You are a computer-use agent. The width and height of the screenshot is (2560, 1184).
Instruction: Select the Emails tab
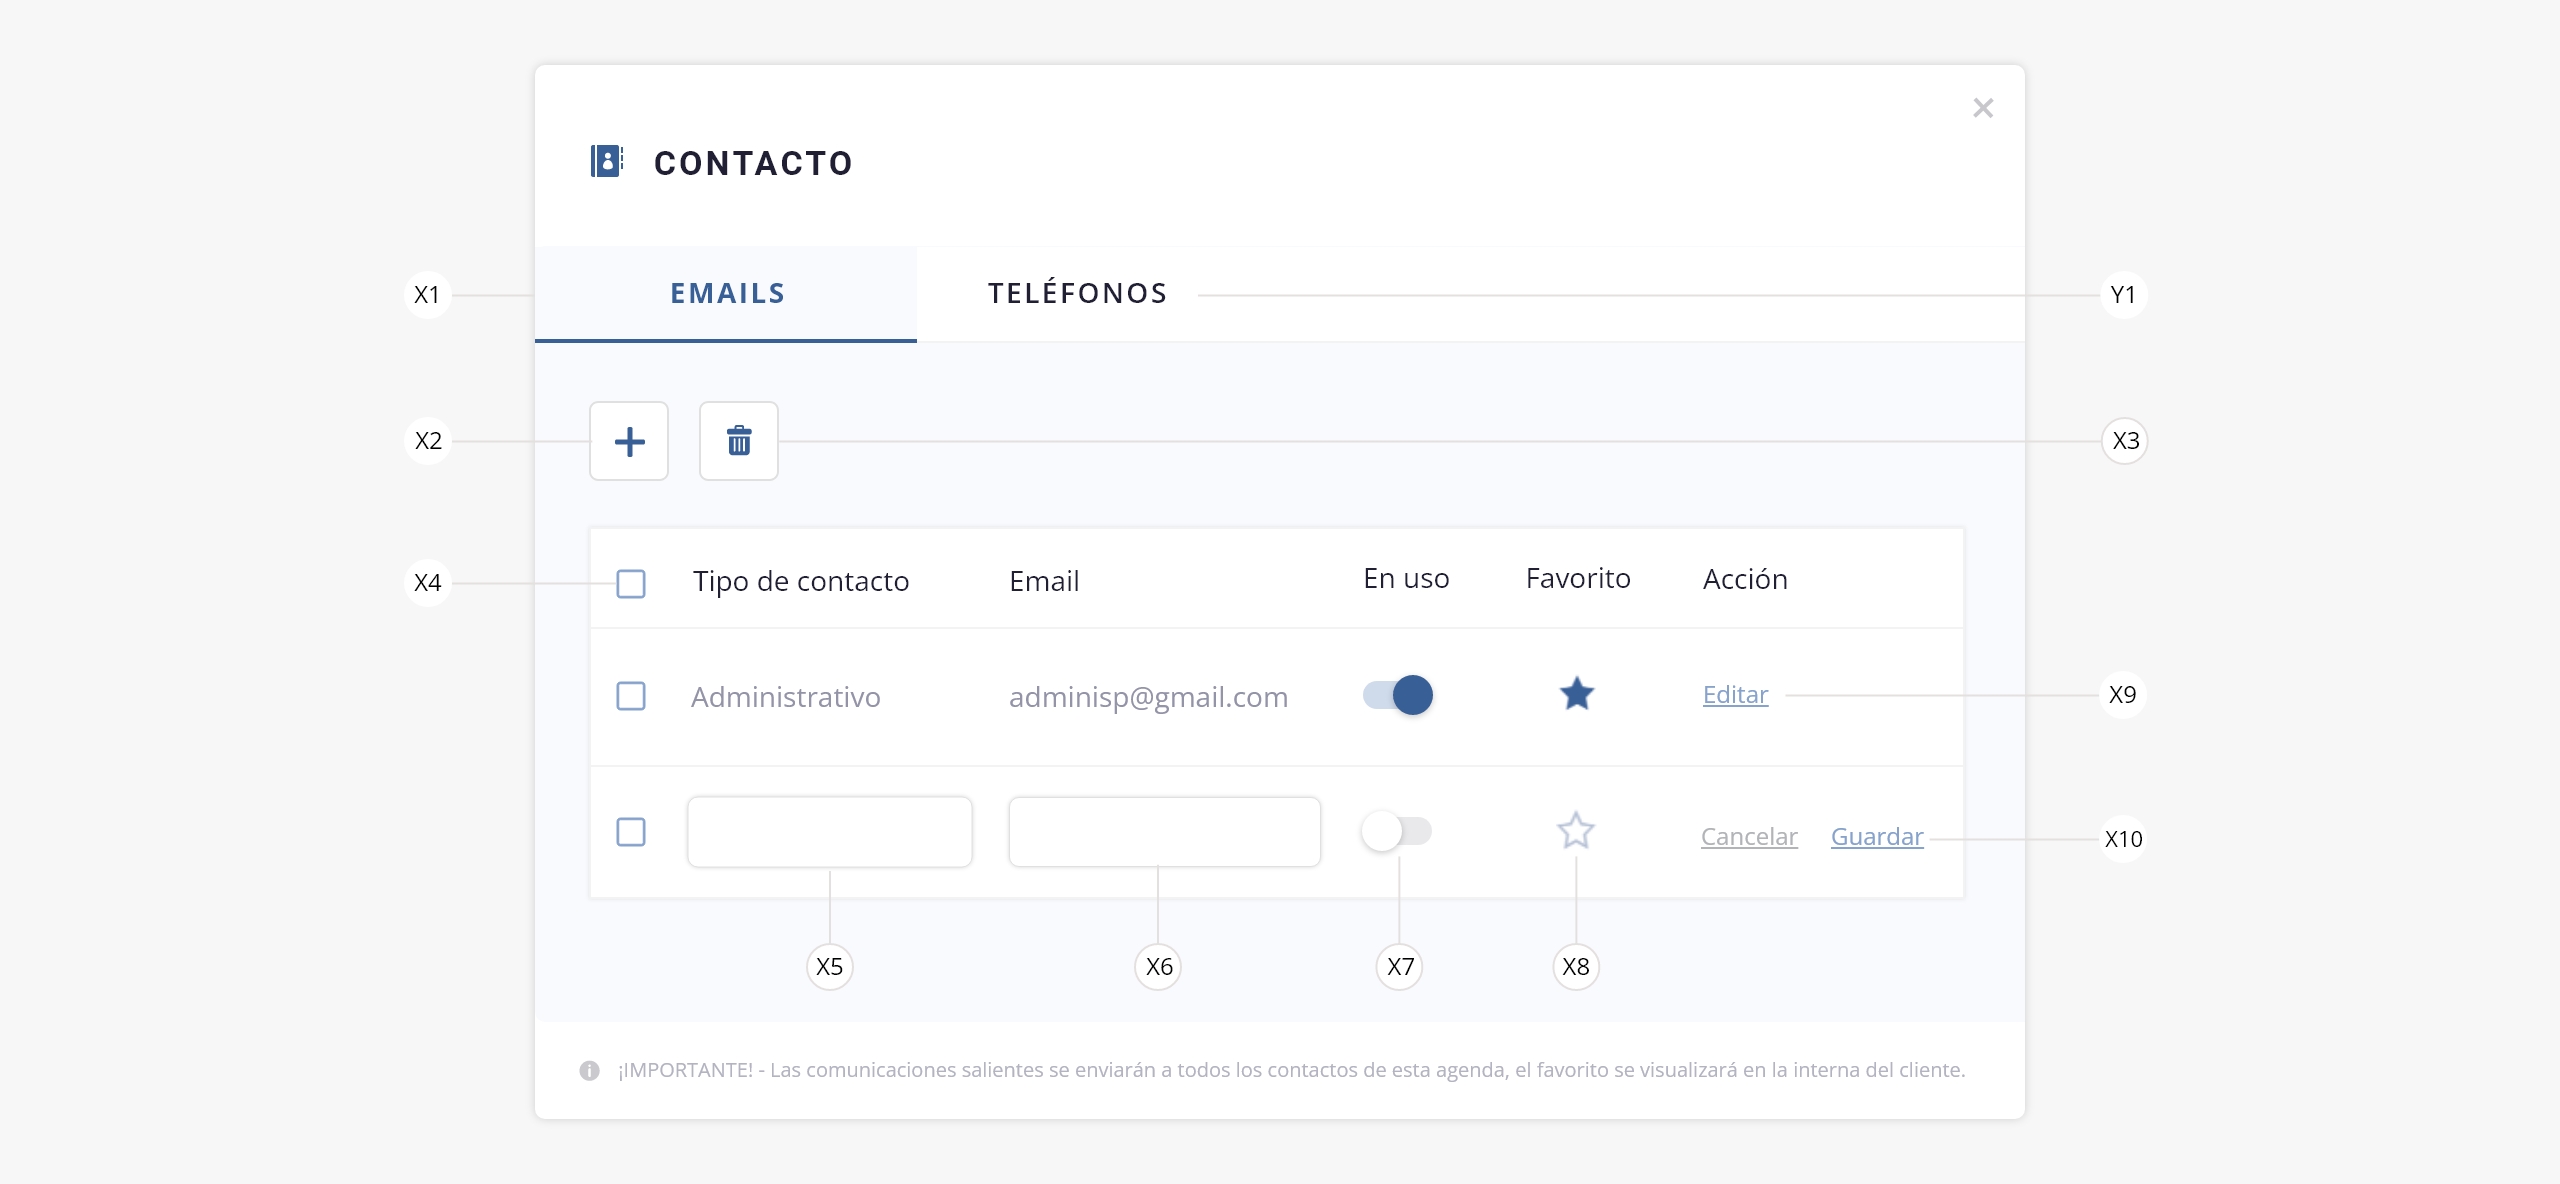(727, 293)
